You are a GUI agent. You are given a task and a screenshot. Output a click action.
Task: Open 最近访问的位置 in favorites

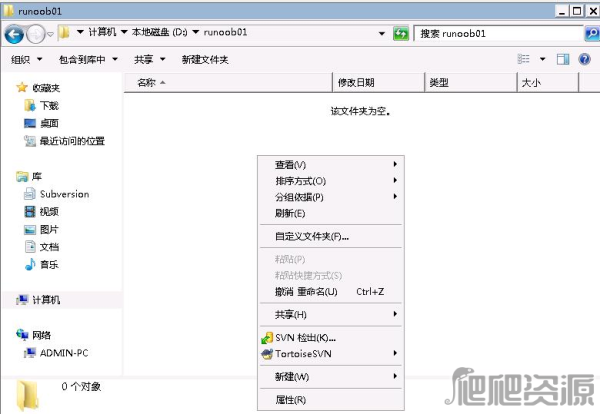coord(72,141)
